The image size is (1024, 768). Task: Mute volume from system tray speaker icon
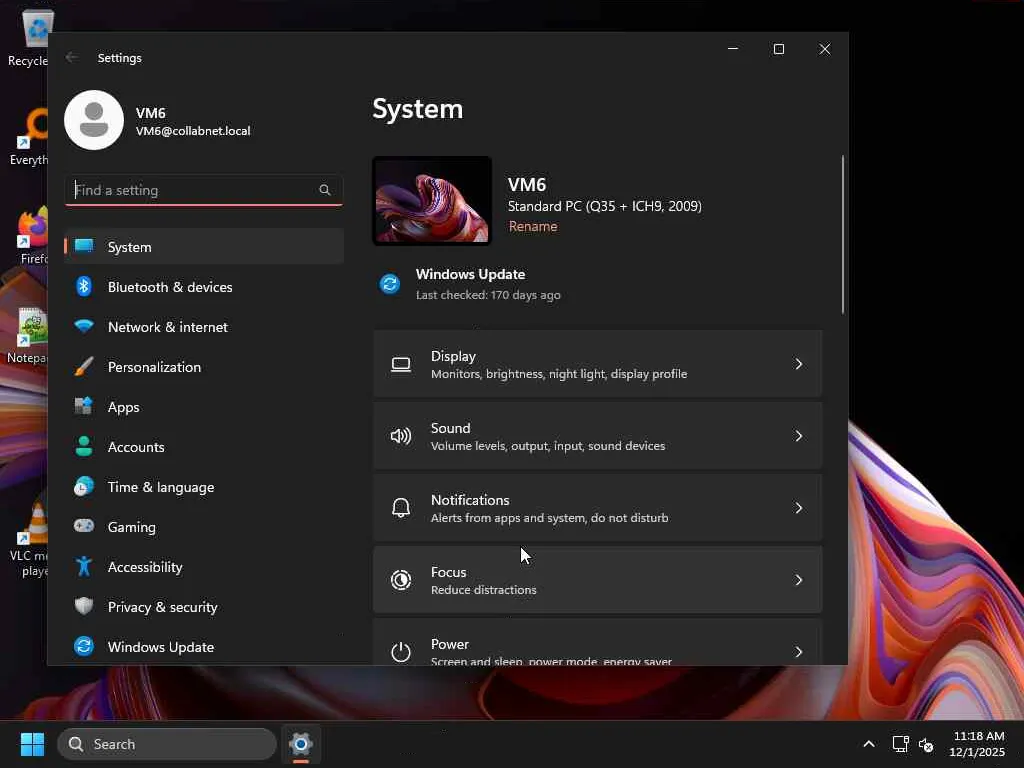[x=926, y=745]
